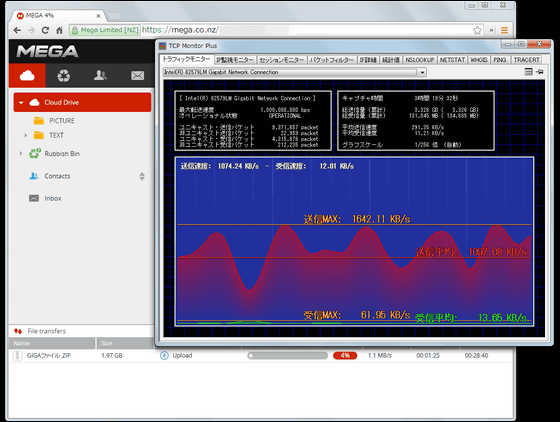Switch to the NETSTAT tab

click(x=452, y=60)
